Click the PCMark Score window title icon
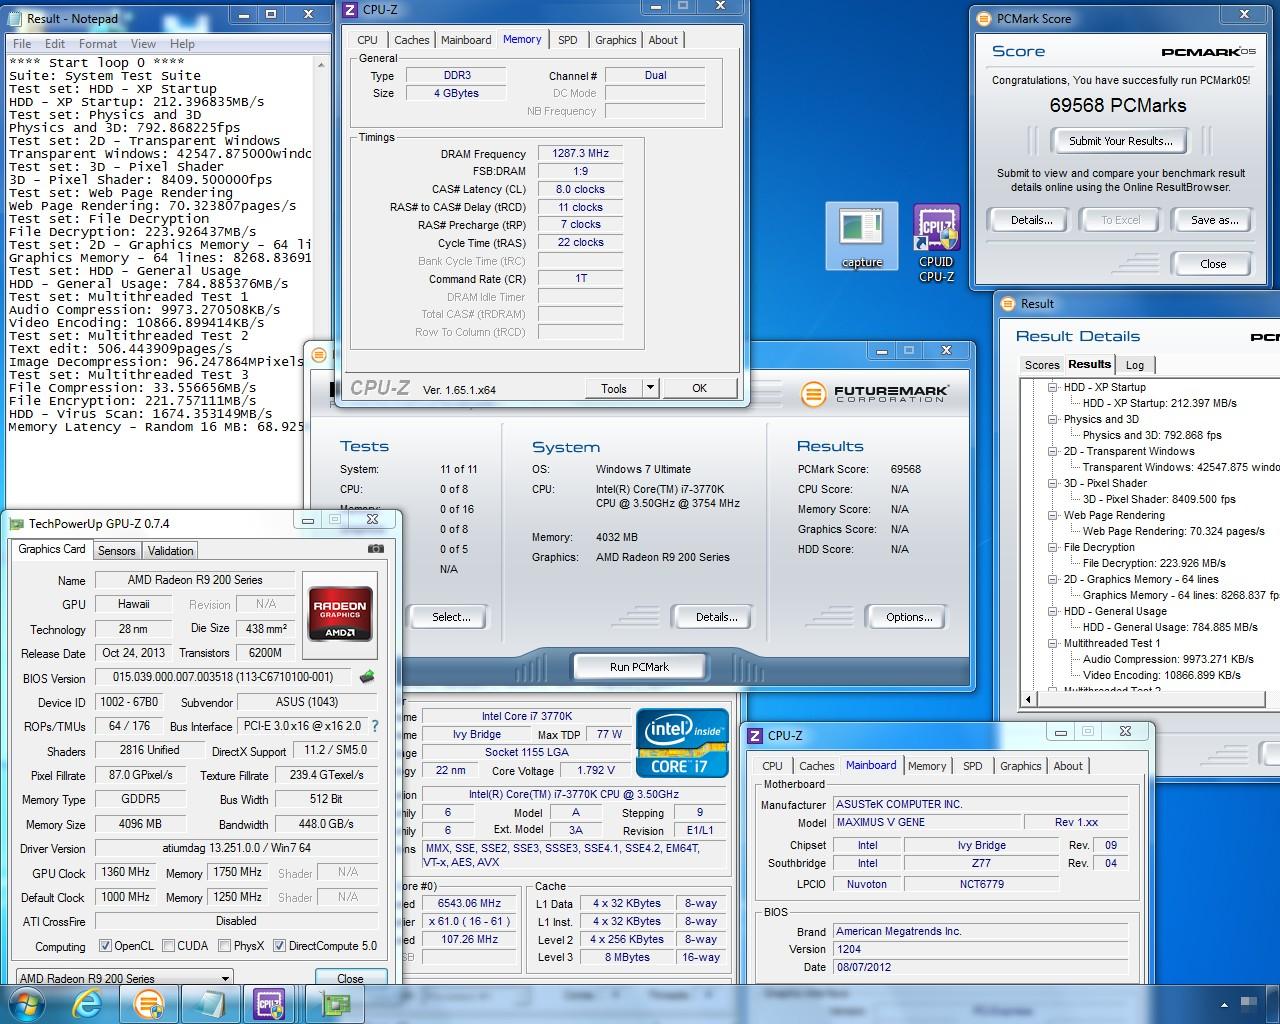 [983, 18]
